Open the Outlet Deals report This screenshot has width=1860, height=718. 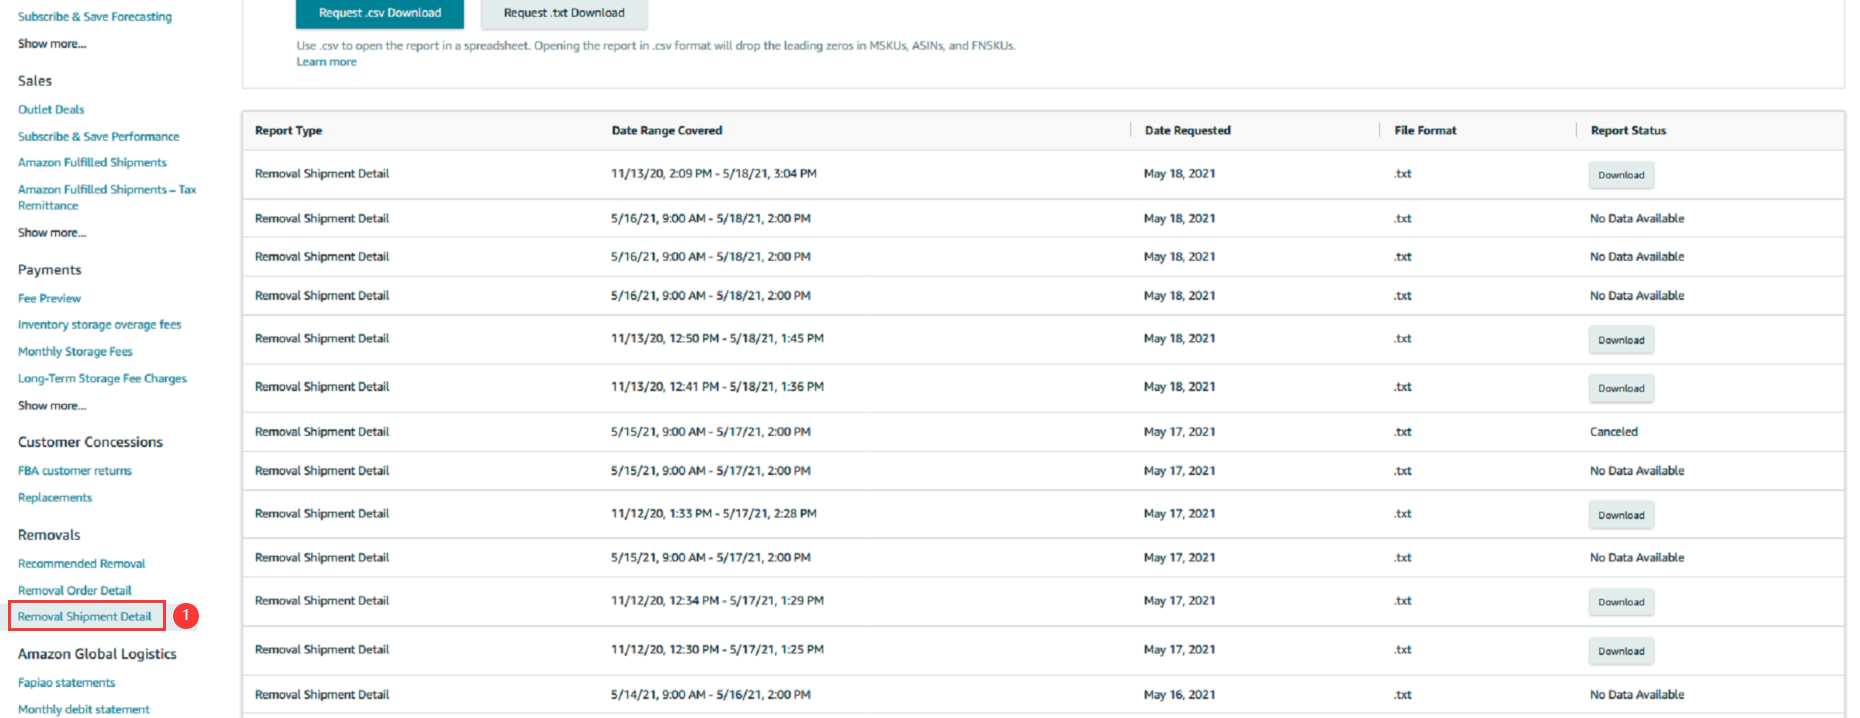51,110
